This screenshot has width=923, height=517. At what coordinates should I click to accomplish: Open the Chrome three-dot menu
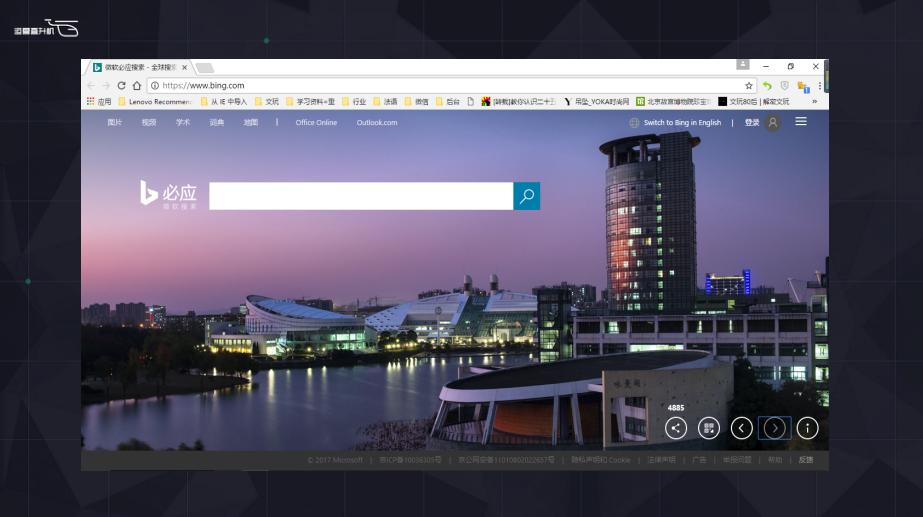point(819,85)
